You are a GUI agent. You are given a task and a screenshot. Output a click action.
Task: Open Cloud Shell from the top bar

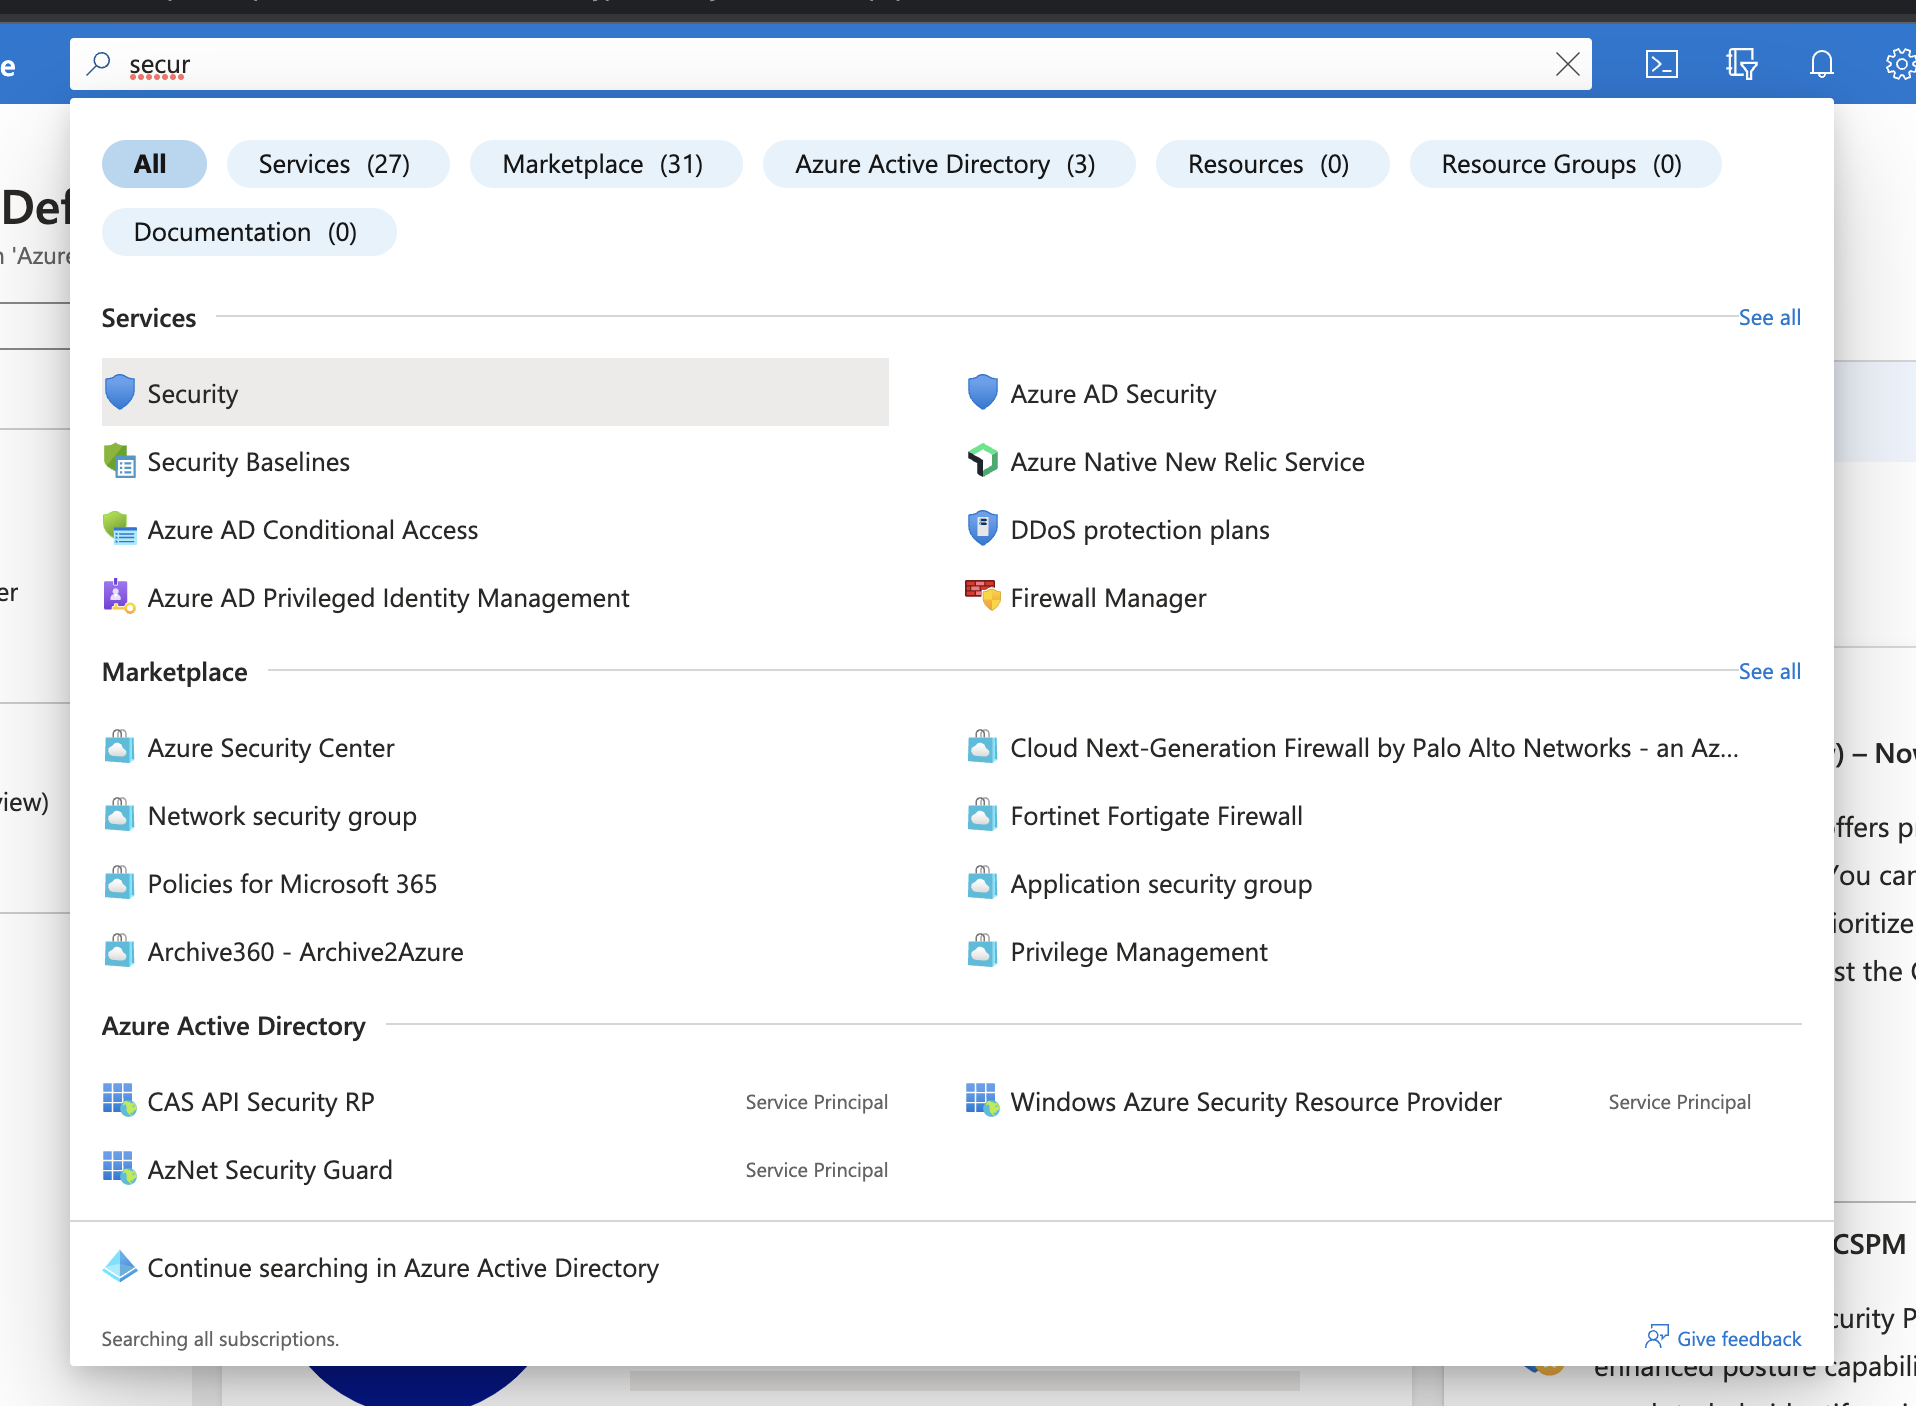pos(1661,65)
